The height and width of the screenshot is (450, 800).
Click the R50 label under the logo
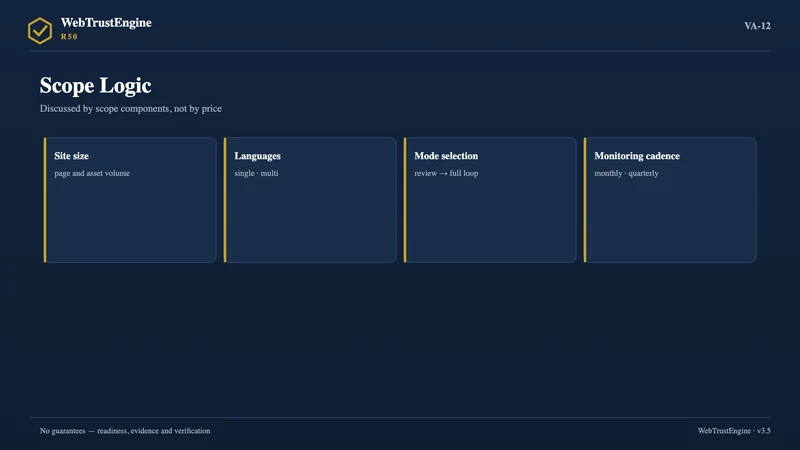(69, 37)
